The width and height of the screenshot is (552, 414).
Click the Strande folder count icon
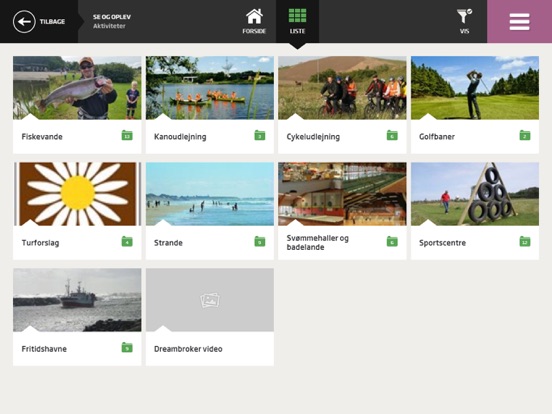click(260, 242)
